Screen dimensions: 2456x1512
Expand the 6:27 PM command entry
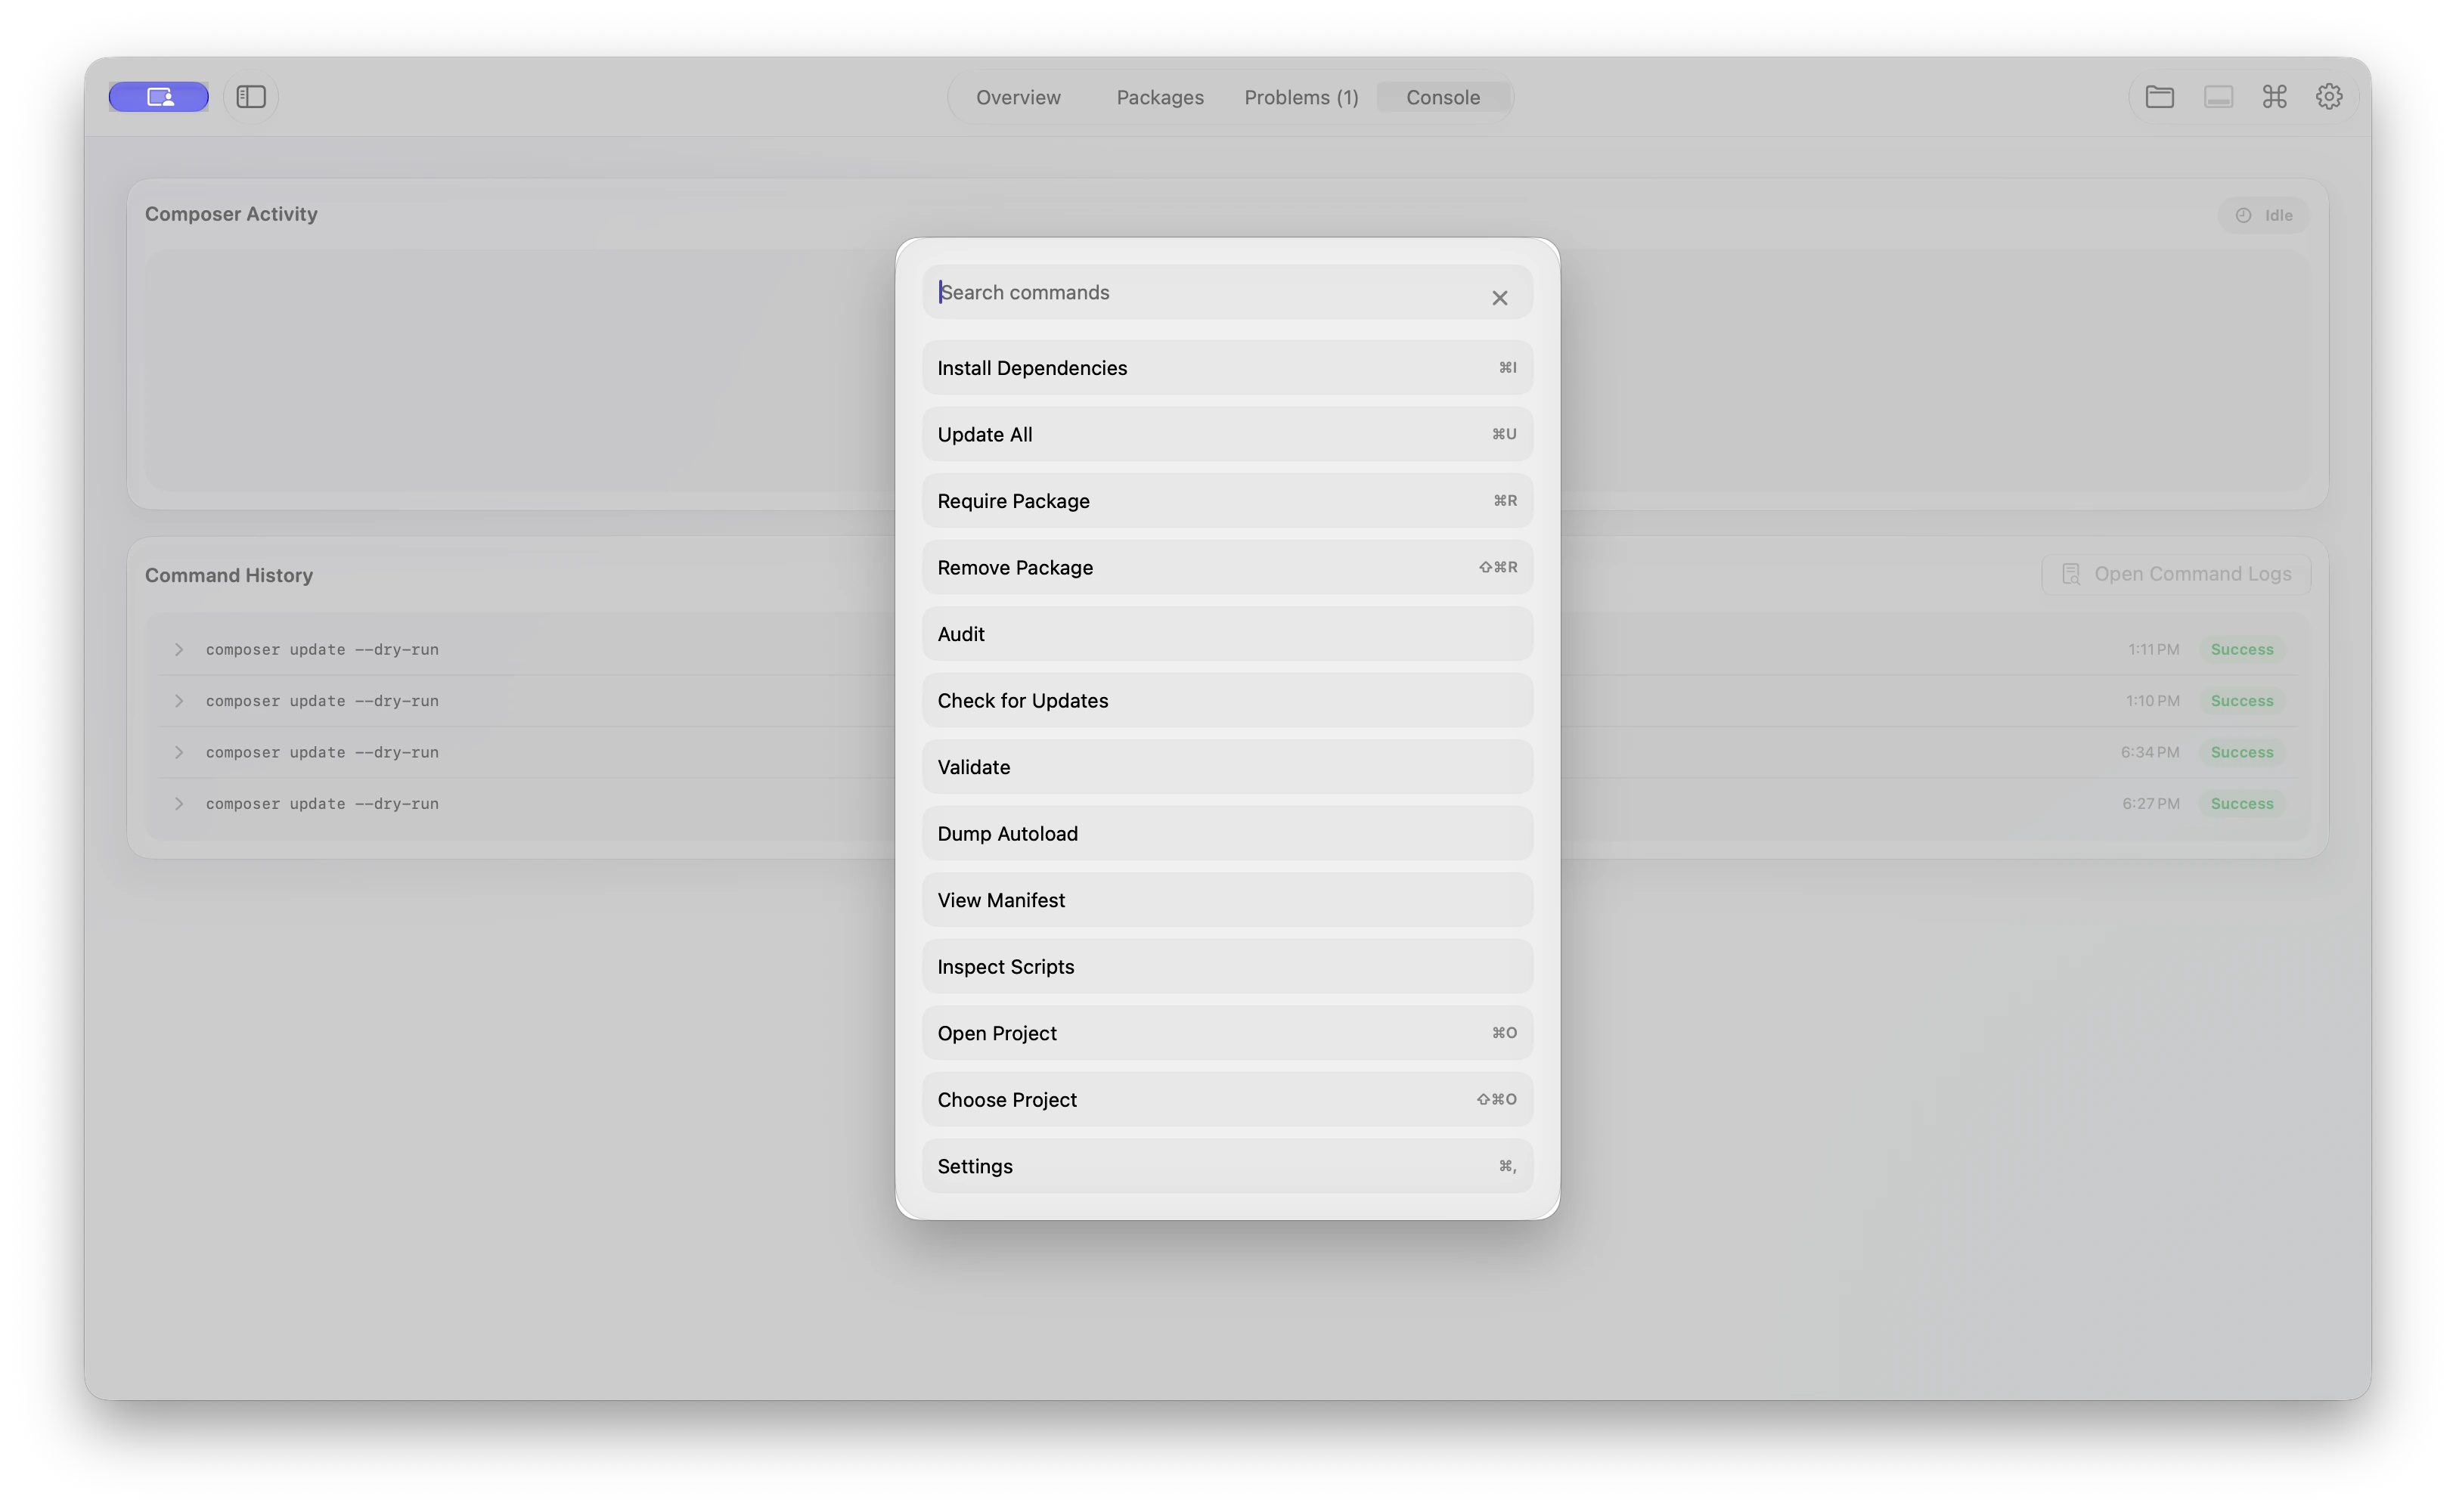click(179, 804)
